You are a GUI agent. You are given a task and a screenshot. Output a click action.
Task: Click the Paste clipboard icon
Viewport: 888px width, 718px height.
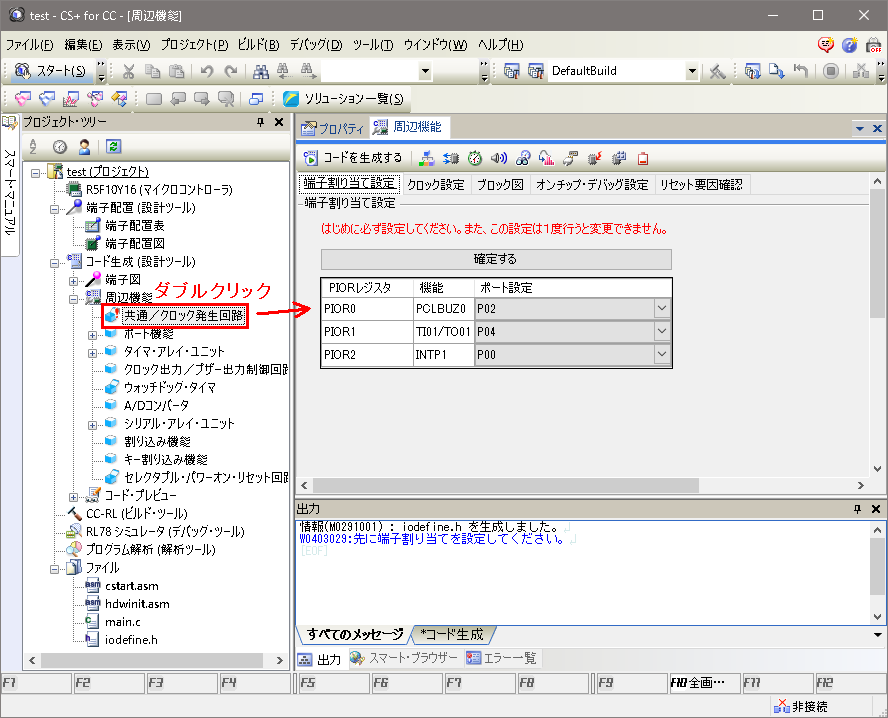coord(177,71)
